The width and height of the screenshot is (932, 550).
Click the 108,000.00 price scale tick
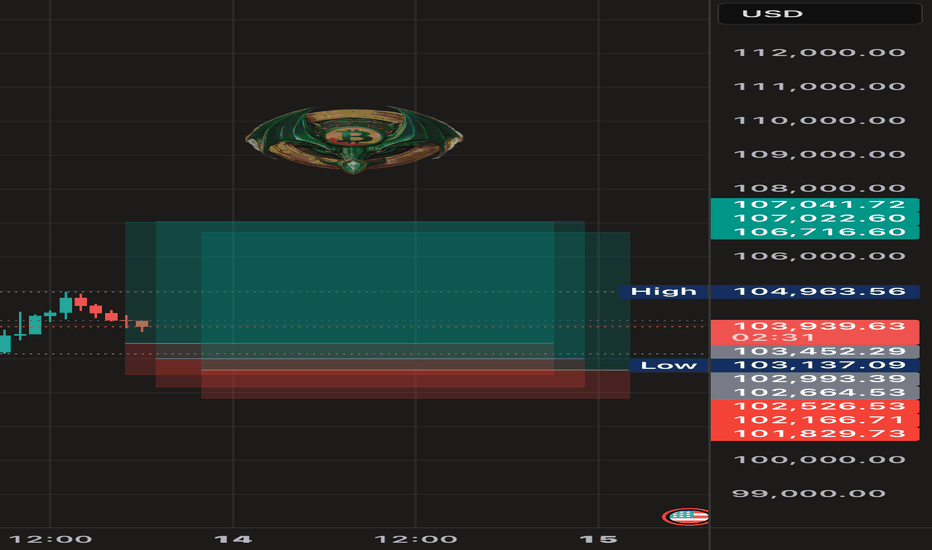click(820, 188)
